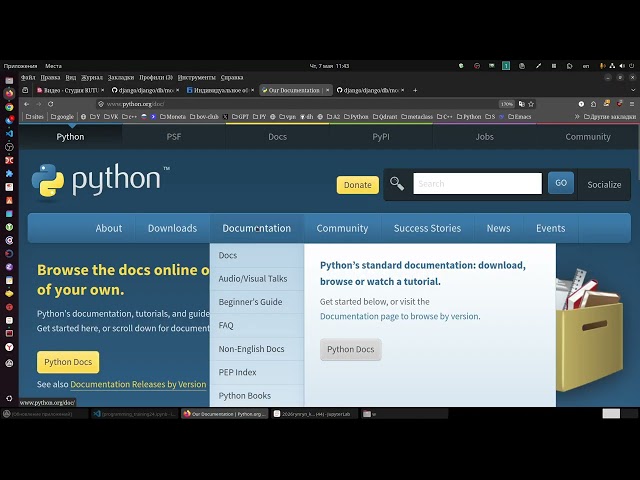640x480 pixels.
Task: Launch Google Chrome from the dock
Action: pos(9,107)
